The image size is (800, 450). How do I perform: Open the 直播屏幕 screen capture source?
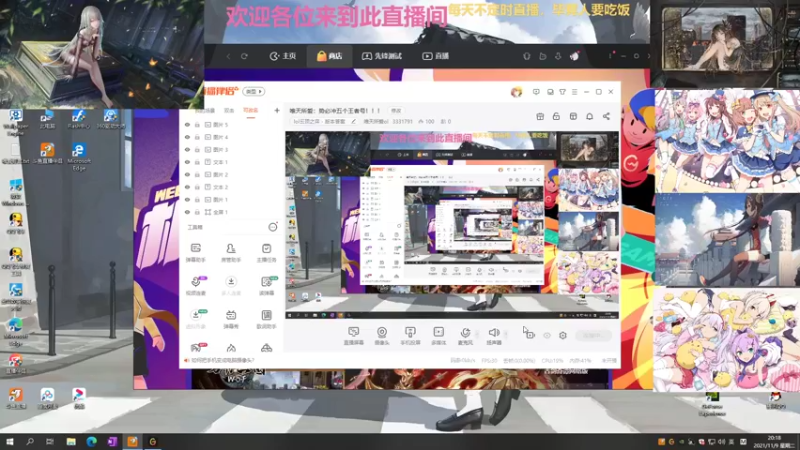354,336
